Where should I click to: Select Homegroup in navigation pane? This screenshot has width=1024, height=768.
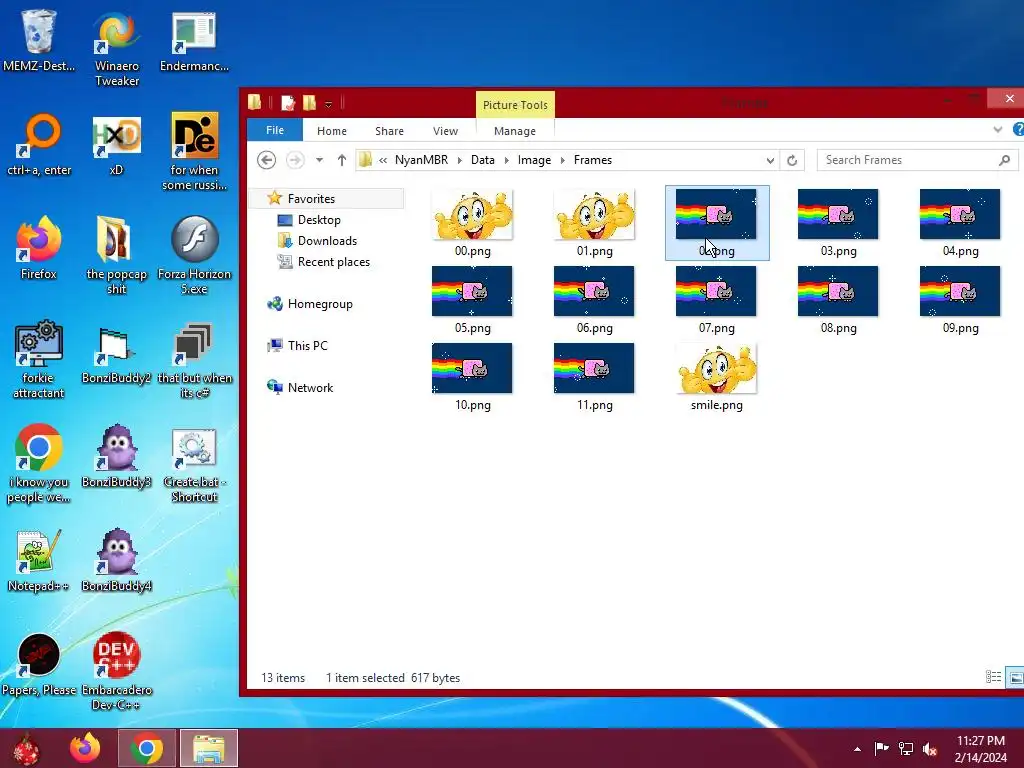(x=320, y=304)
